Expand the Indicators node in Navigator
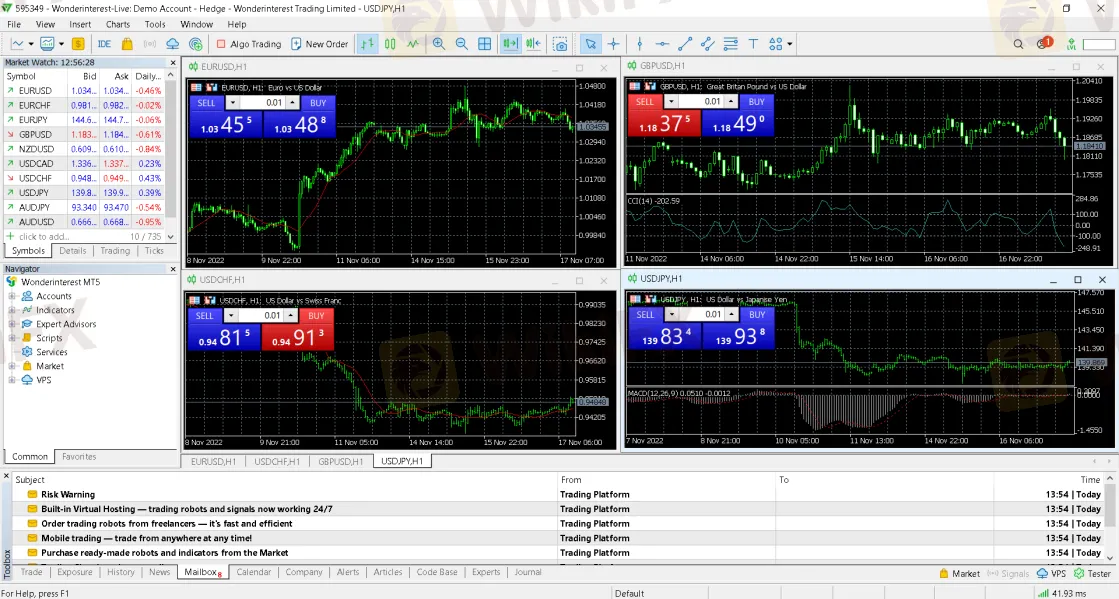1119x599 pixels. pyautogui.click(x=12, y=310)
